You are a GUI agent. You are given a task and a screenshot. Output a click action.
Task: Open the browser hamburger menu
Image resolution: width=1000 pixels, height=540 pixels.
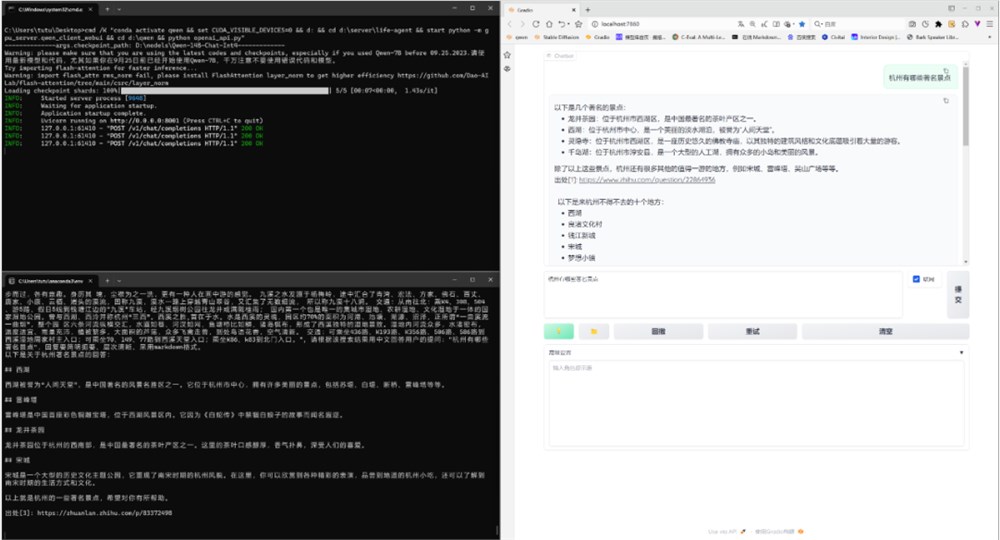tap(990, 24)
